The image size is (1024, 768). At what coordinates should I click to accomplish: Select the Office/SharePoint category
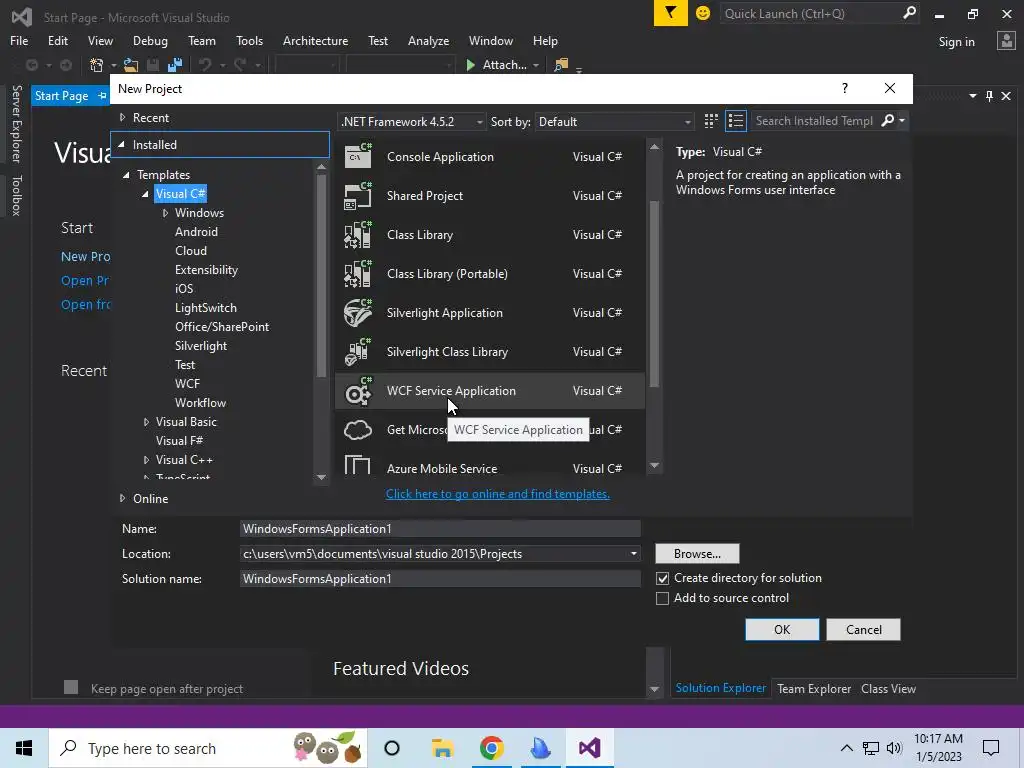(221, 327)
